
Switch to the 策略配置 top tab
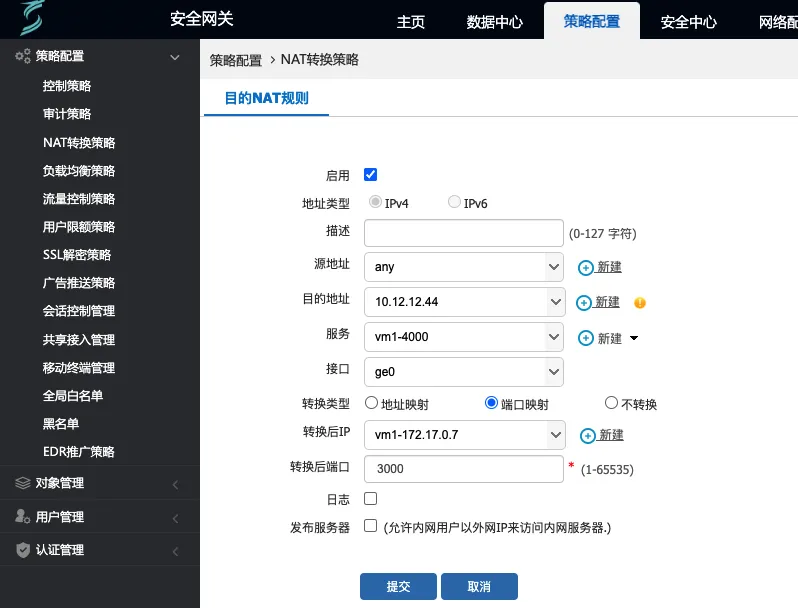tap(592, 21)
